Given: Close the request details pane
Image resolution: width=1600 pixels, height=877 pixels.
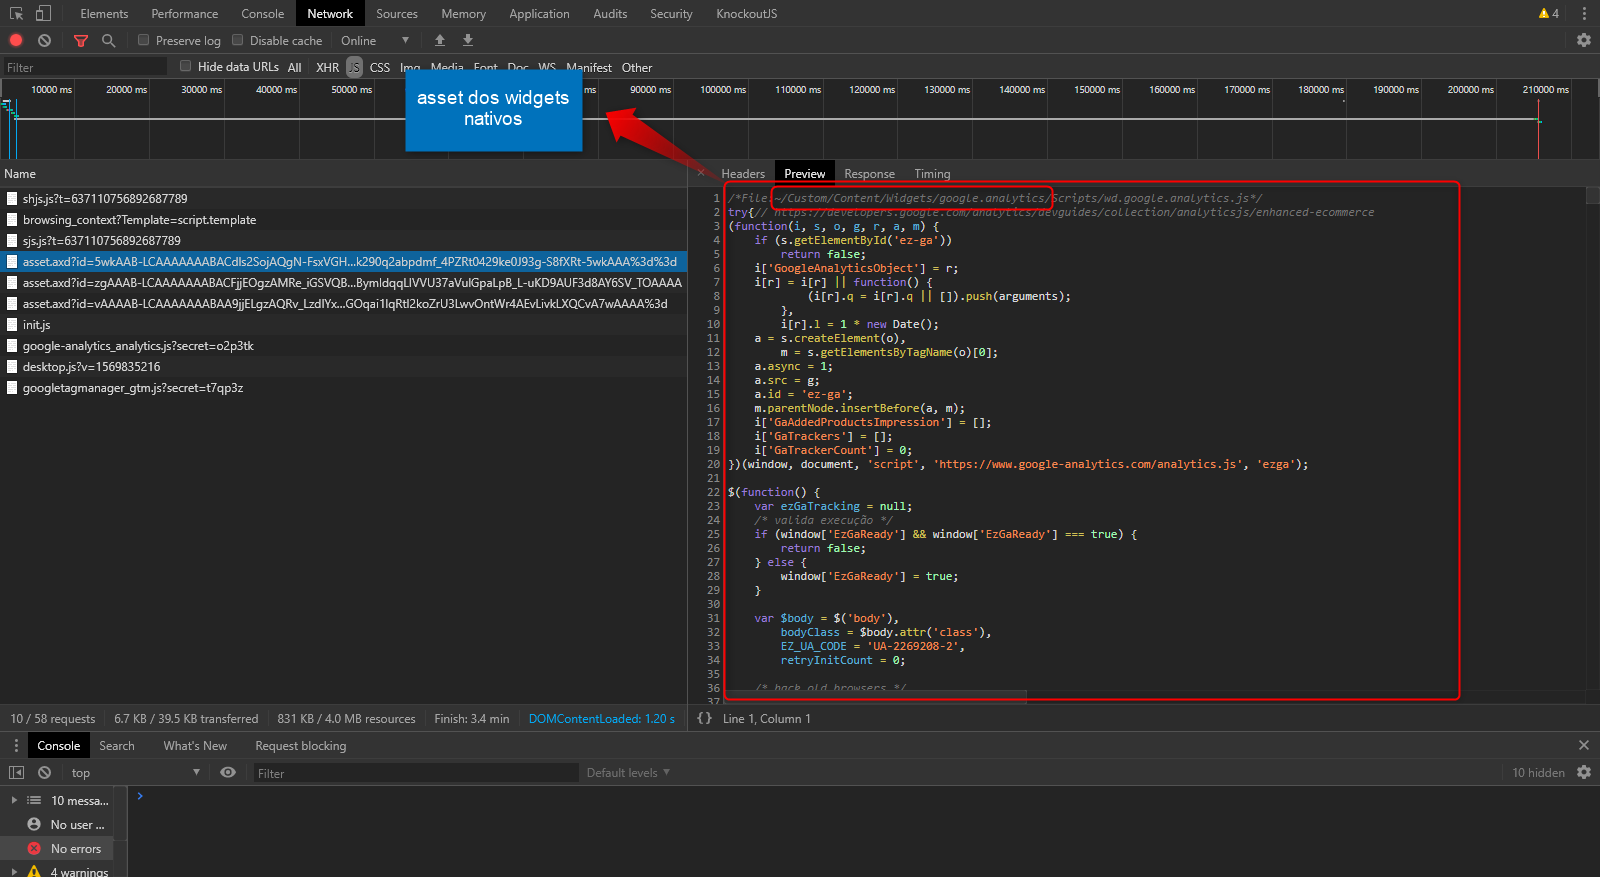Looking at the screenshot, I should click(701, 173).
